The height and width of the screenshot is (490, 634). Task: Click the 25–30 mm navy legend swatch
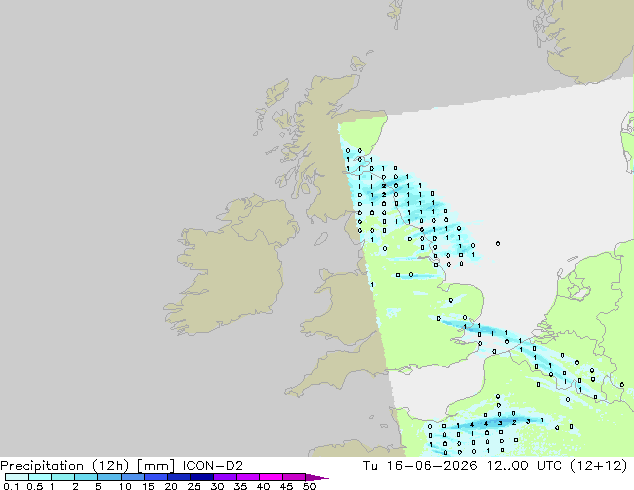point(201,477)
